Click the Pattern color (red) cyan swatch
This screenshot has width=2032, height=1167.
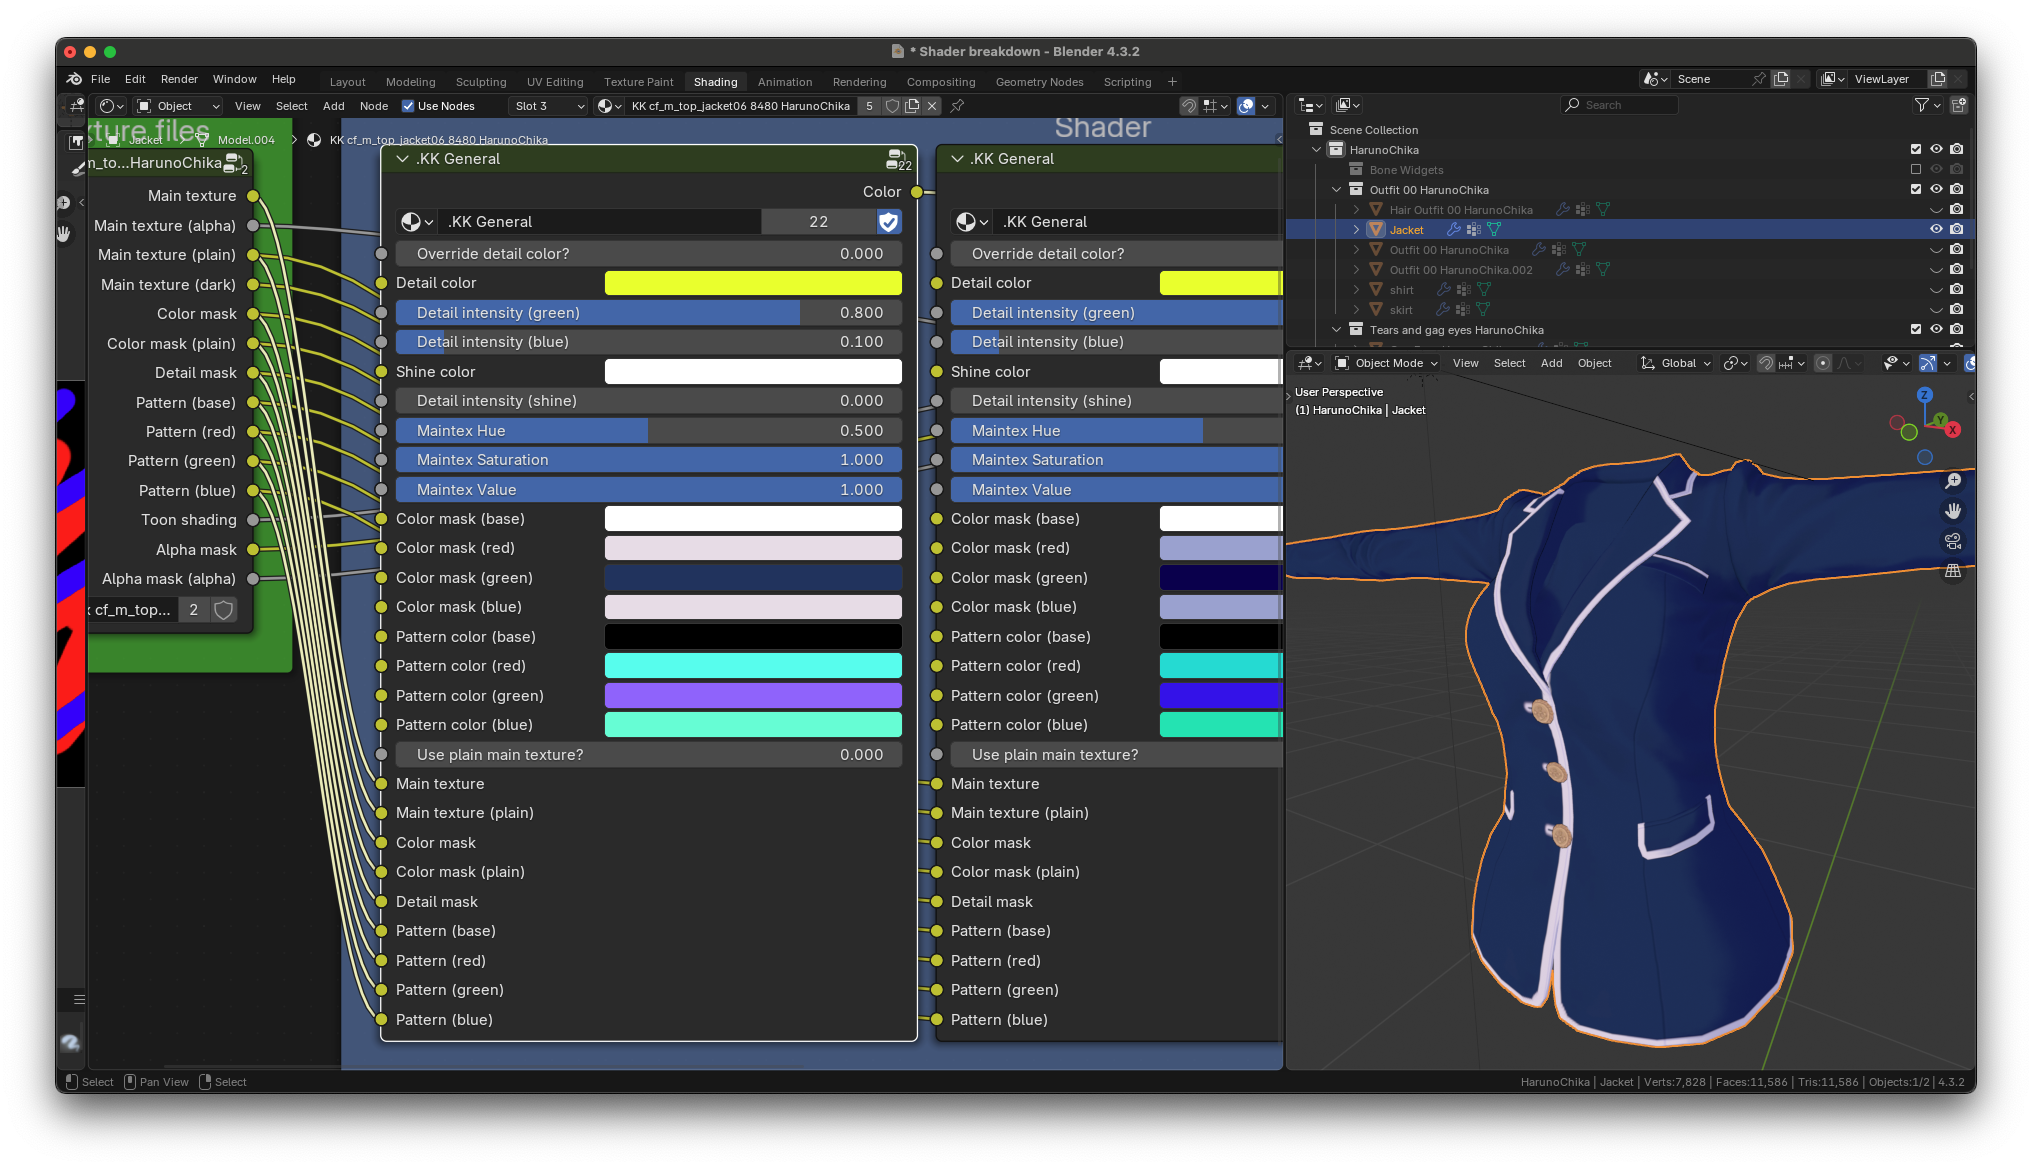coord(752,666)
